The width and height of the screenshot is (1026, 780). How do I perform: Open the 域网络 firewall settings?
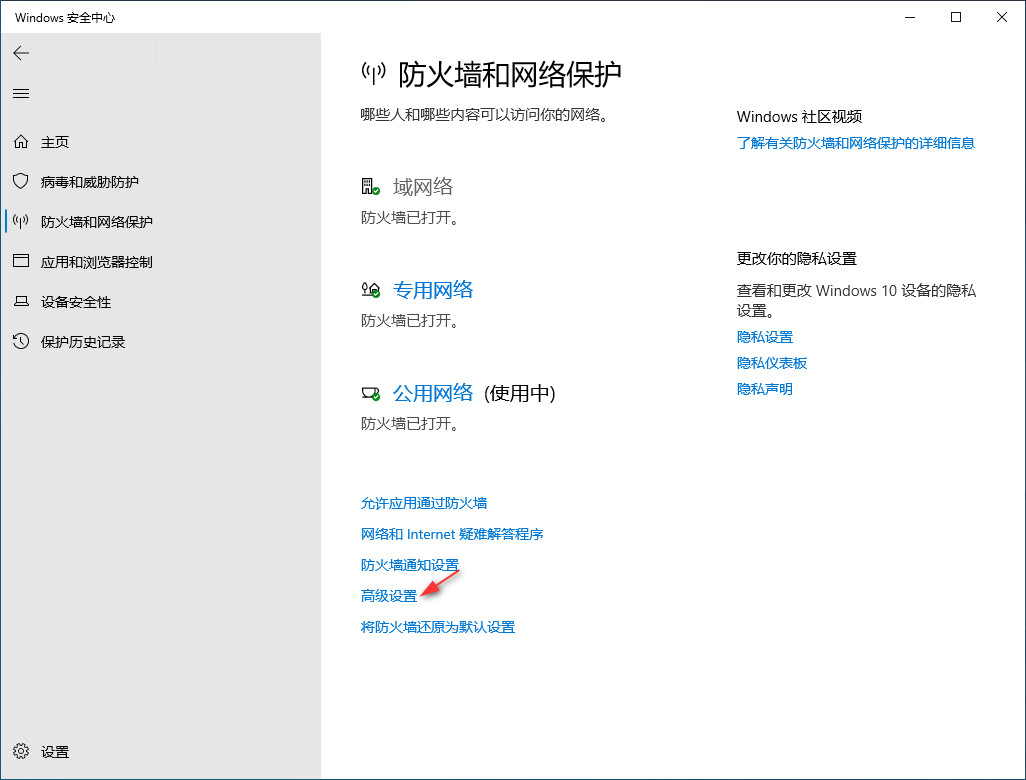(423, 187)
